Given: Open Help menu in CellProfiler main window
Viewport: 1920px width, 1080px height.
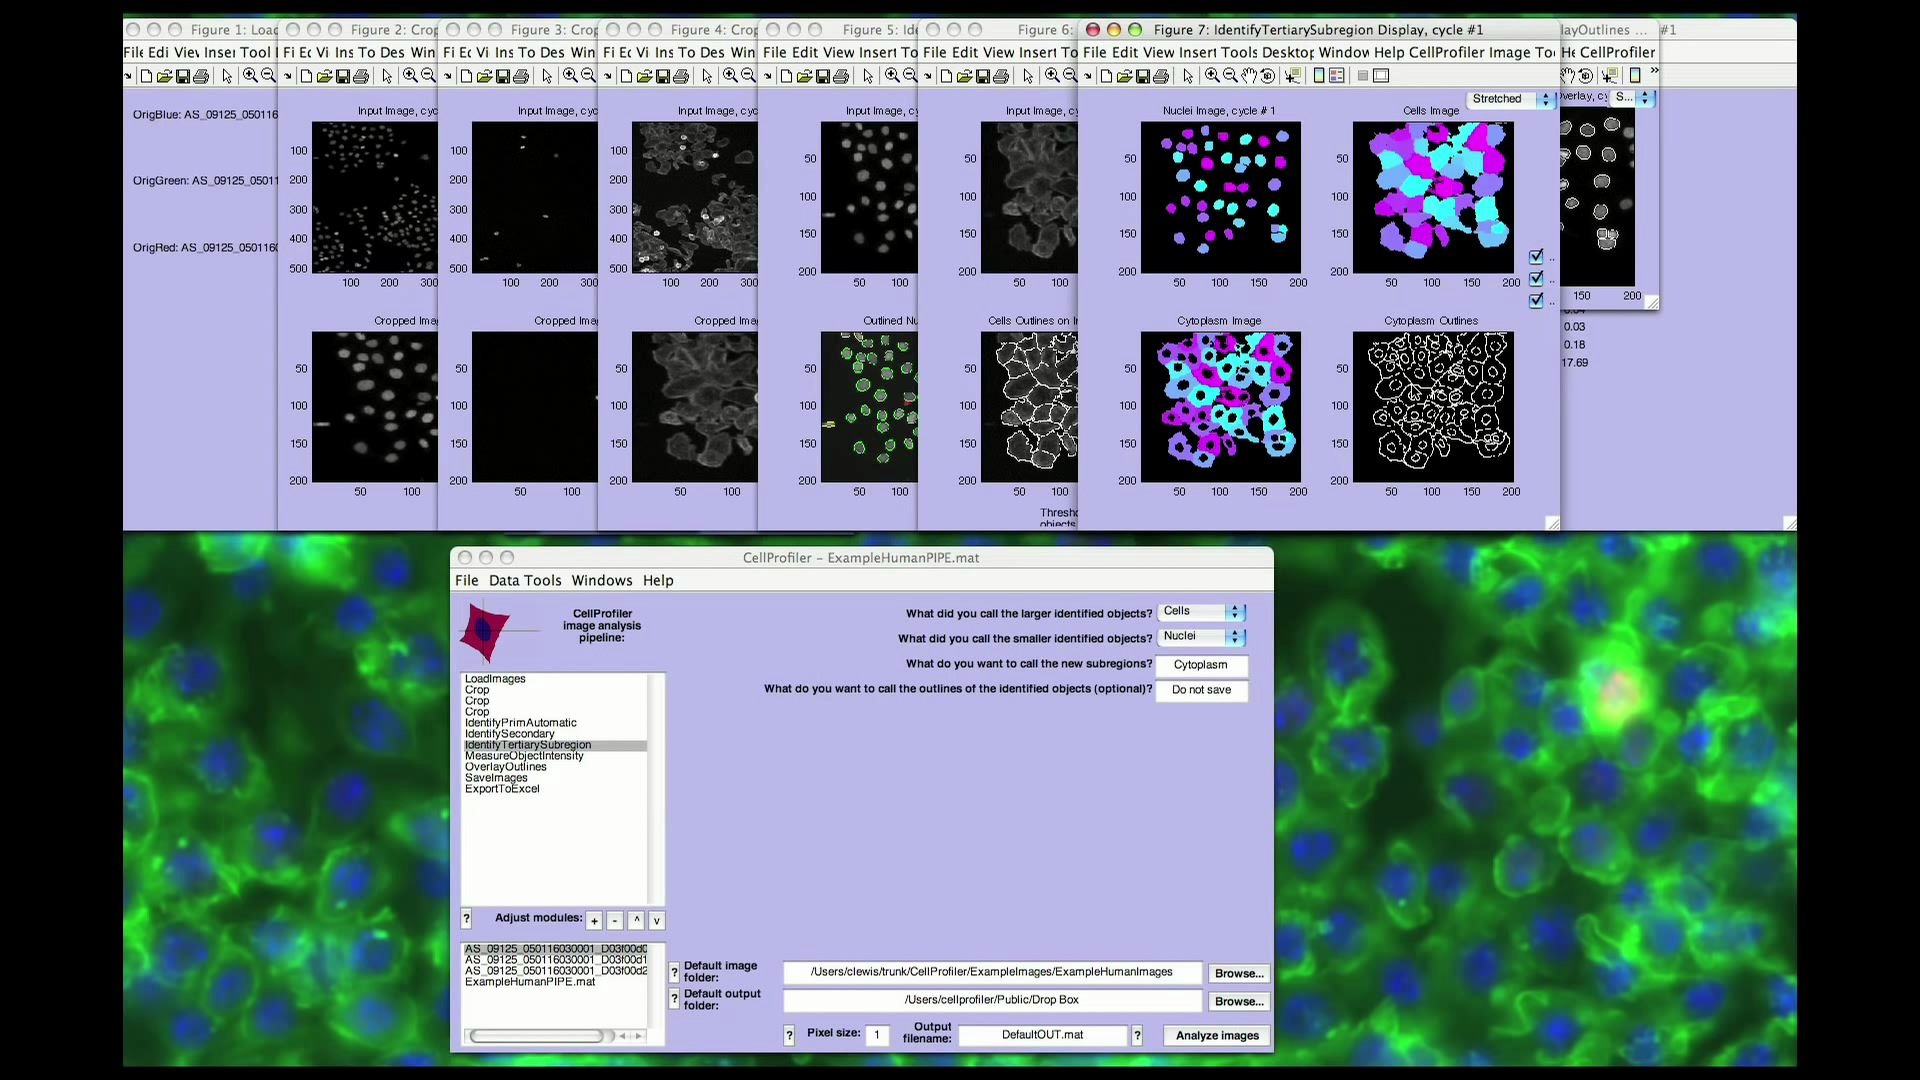Looking at the screenshot, I should pos(658,581).
